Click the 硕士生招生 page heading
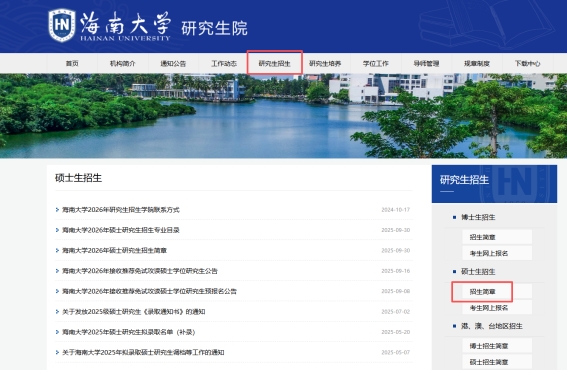This screenshot has width=567, height=371. pos(78,178)
